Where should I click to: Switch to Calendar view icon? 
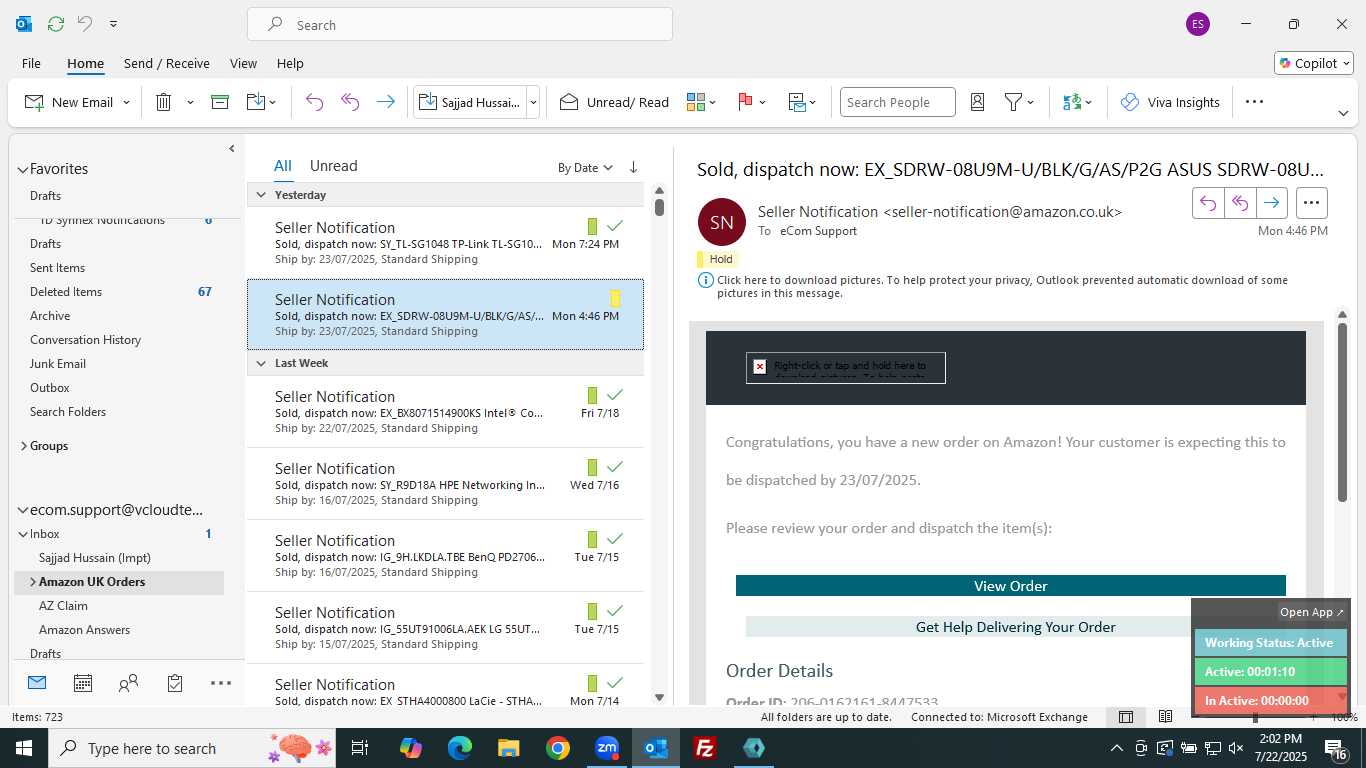click(x=83, y=683)
